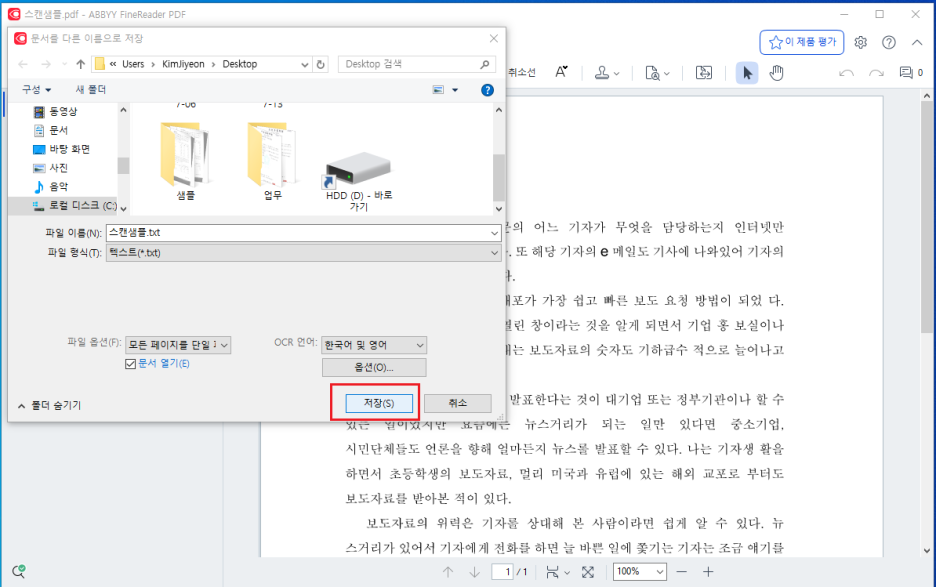Refresh the folder view in save dialog

pyautogui.click(x=321, y=64)
